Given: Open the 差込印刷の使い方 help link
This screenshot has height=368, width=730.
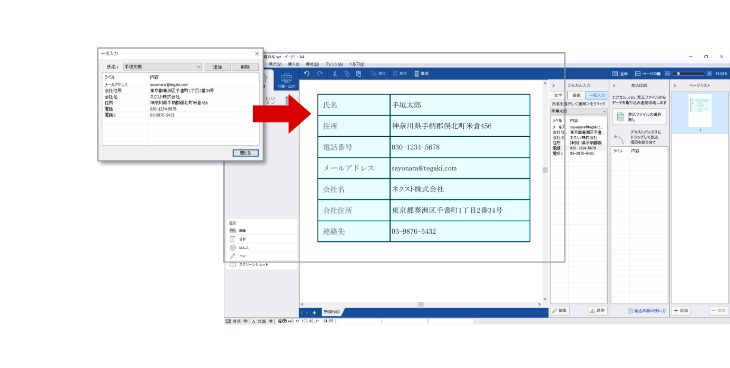Looking at the screenshot, I should click(647, 311).
